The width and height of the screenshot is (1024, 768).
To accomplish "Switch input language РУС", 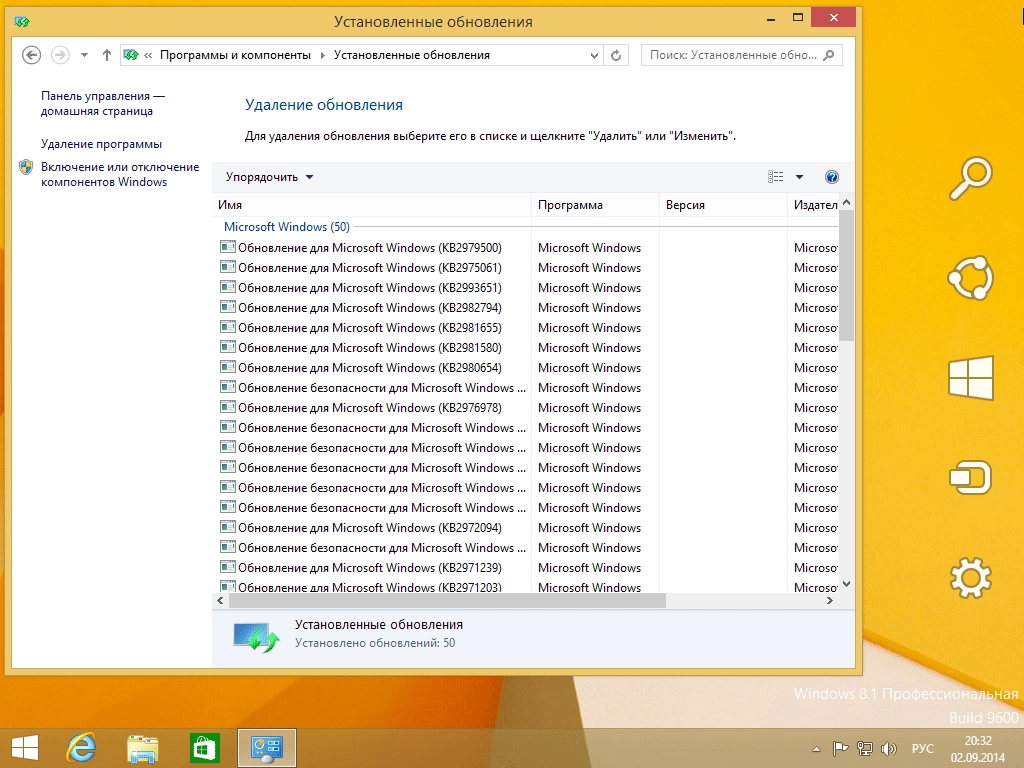I will point(922,749).
